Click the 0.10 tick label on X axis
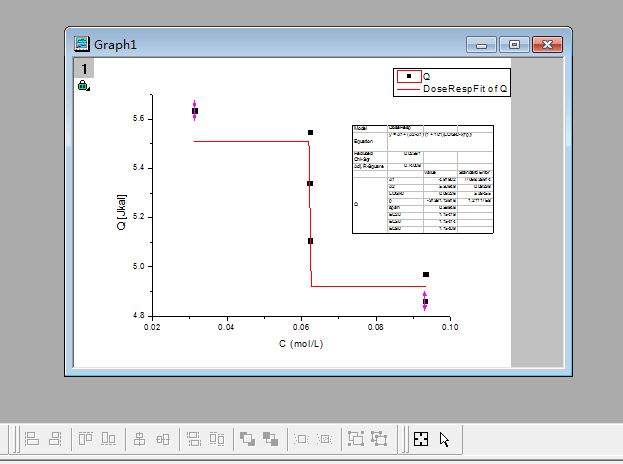This screenshot has width=623, height=464. 450,327
